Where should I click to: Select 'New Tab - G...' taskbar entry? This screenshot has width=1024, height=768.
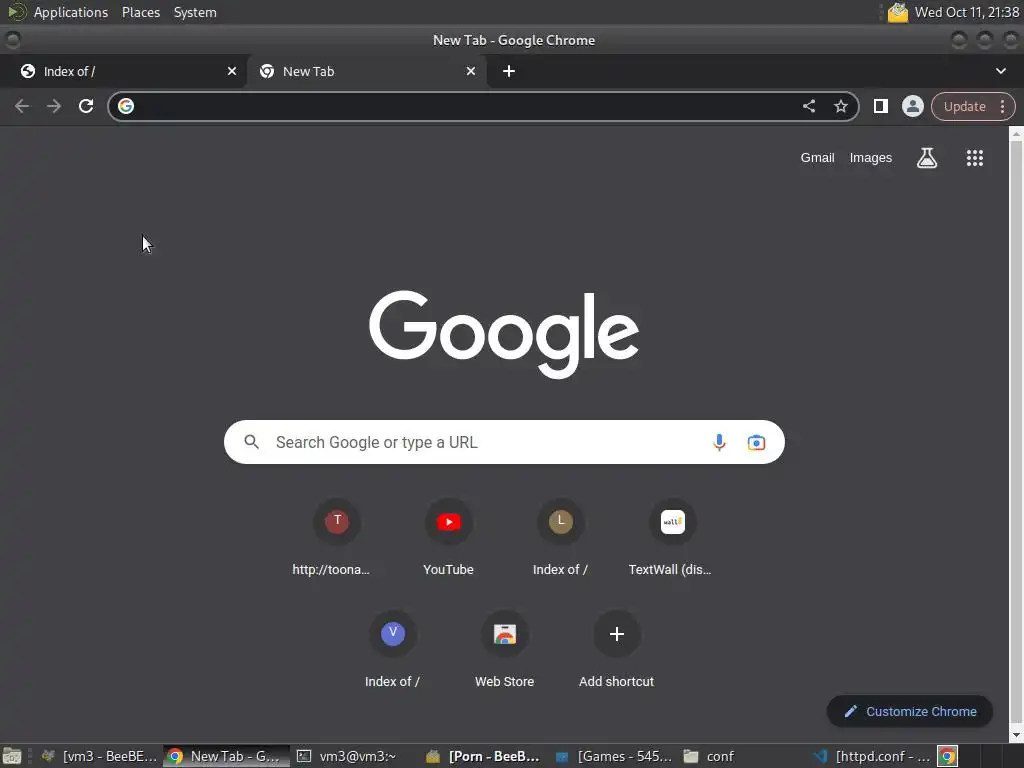pyautogui.click(x=226, y=756)
